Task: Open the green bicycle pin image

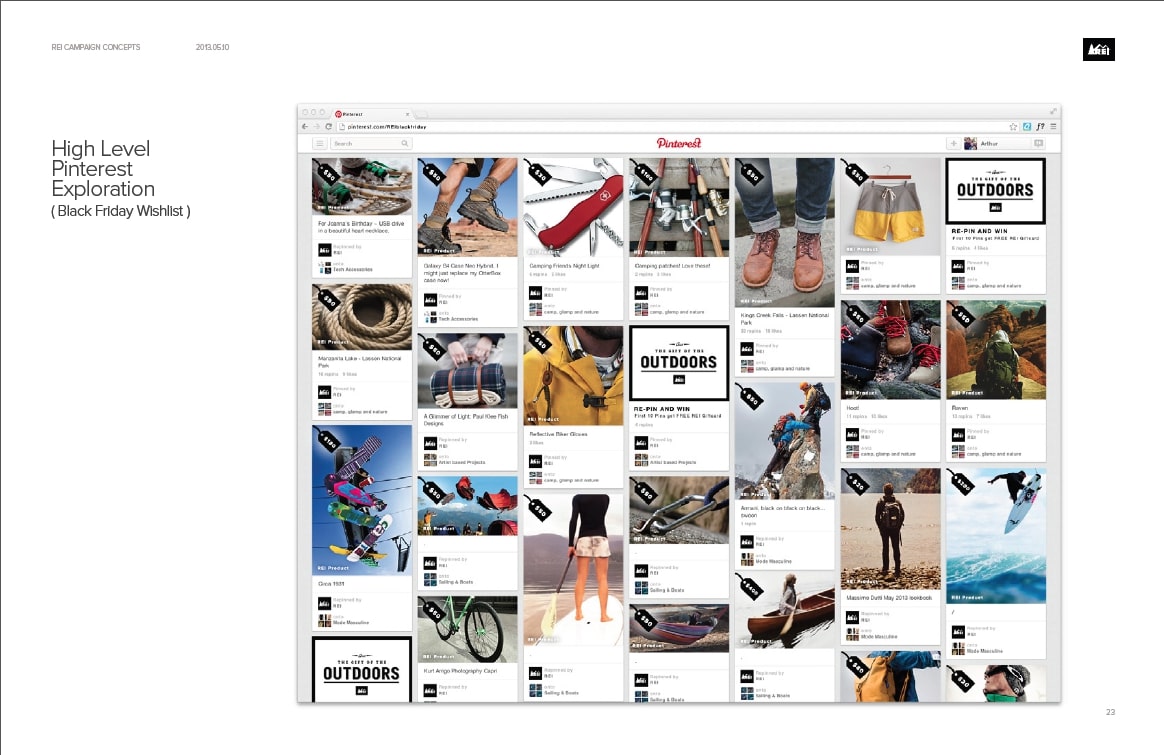Action: click(467, 629)
